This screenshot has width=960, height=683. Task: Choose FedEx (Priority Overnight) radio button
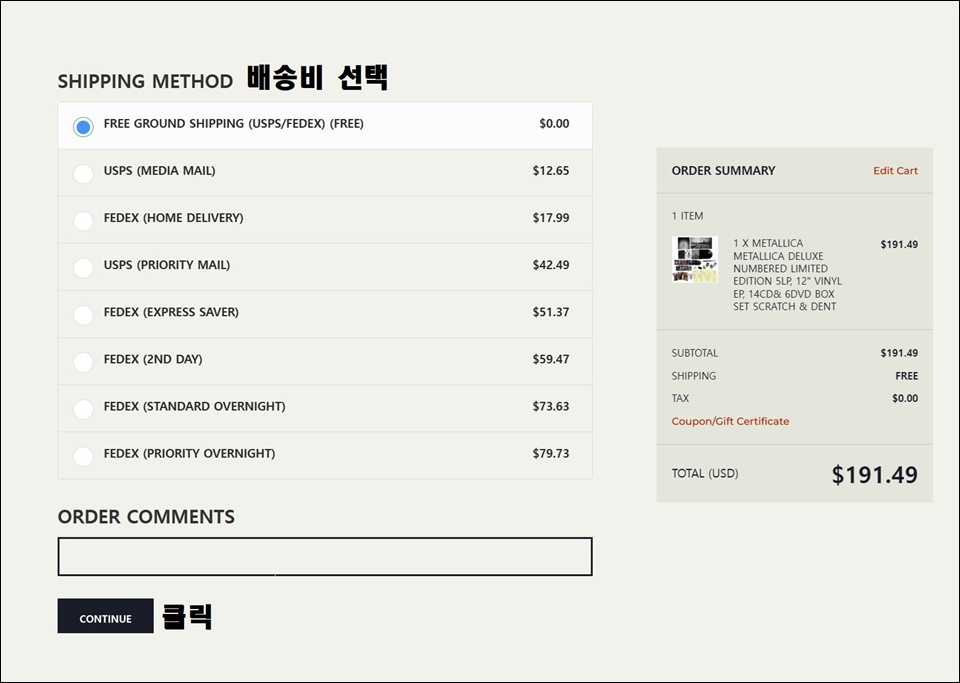coord(83,457)
